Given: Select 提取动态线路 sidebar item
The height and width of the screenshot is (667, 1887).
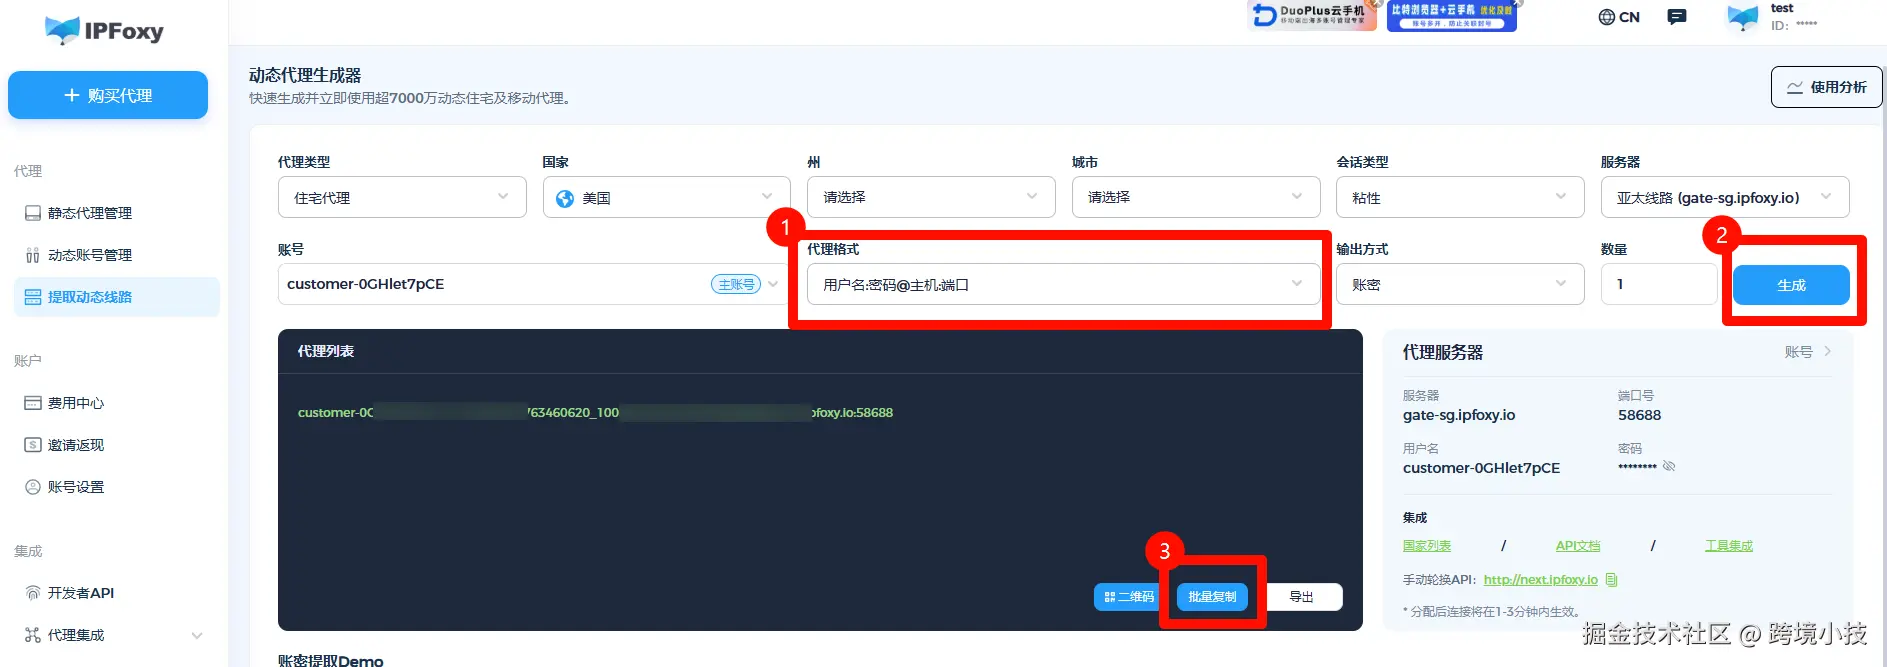Looking at the screenshot, I should 116,297.
